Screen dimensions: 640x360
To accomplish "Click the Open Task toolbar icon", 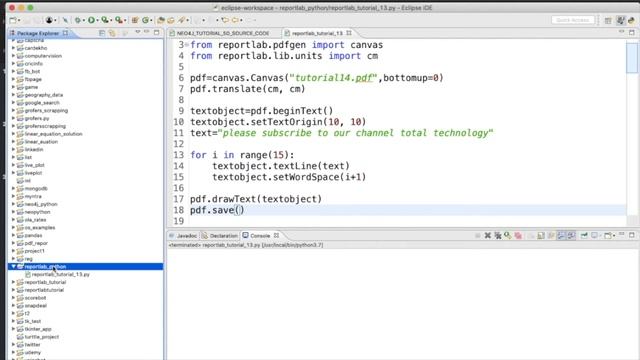I will (171, 20).
